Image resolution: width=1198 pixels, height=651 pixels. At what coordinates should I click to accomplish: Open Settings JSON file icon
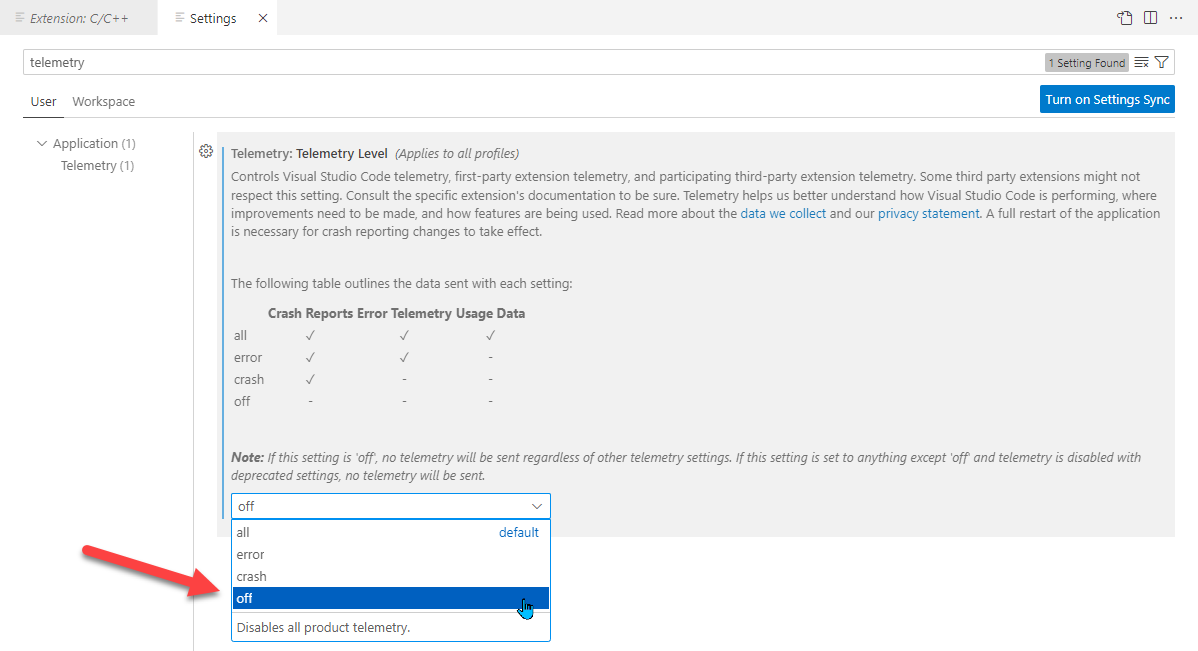pyautogui.click(x=1125, y=18)
